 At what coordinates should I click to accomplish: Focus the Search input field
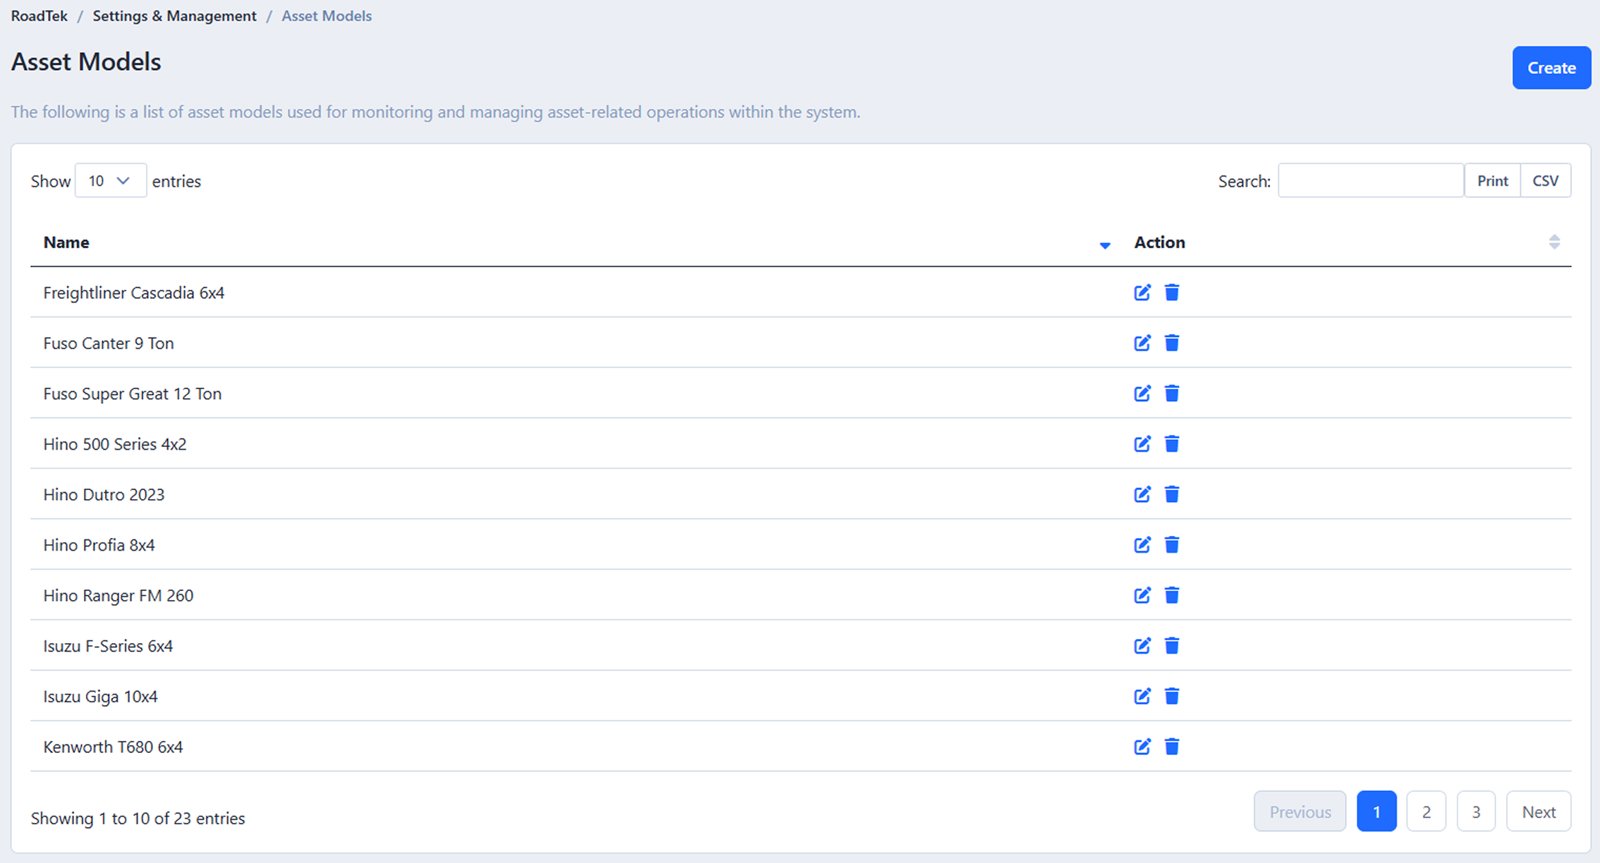[x=1370, y=181]
